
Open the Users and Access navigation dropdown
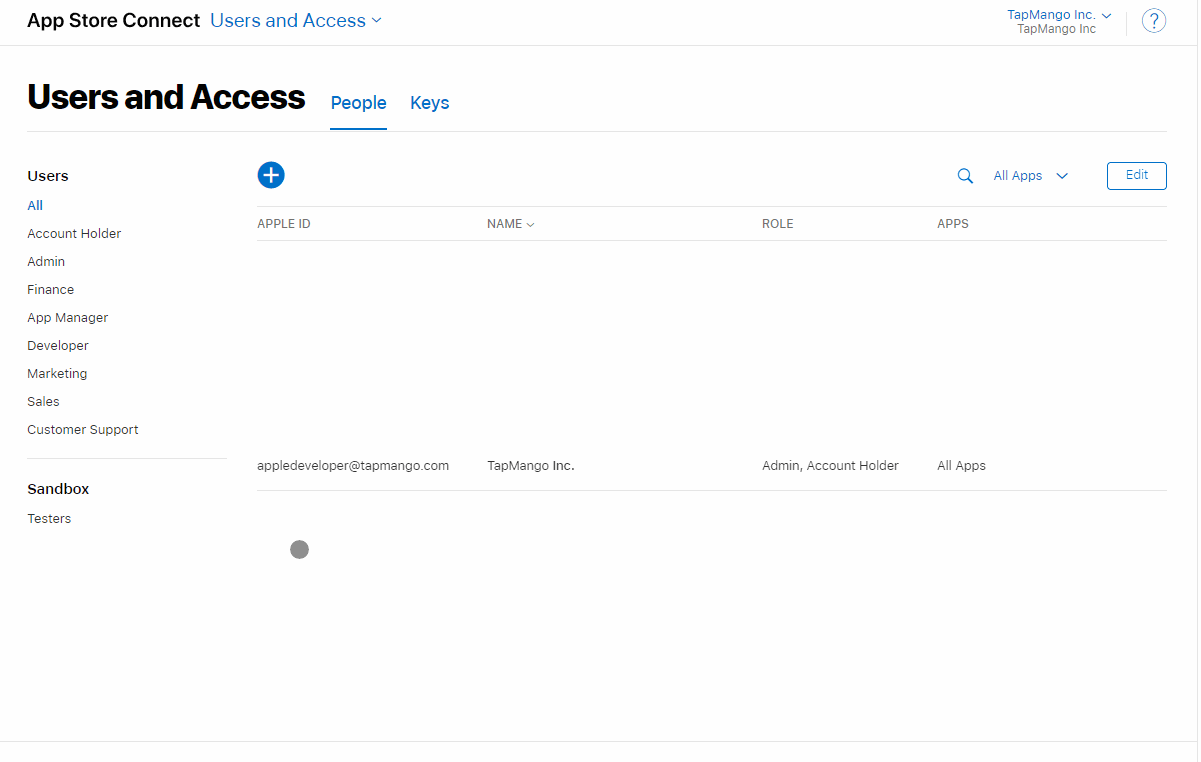click(x=295, y=21)
